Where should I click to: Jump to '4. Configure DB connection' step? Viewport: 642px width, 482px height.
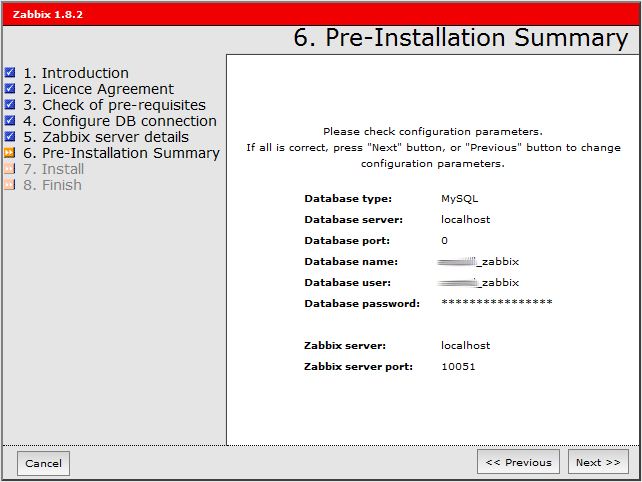click(120, 121)
